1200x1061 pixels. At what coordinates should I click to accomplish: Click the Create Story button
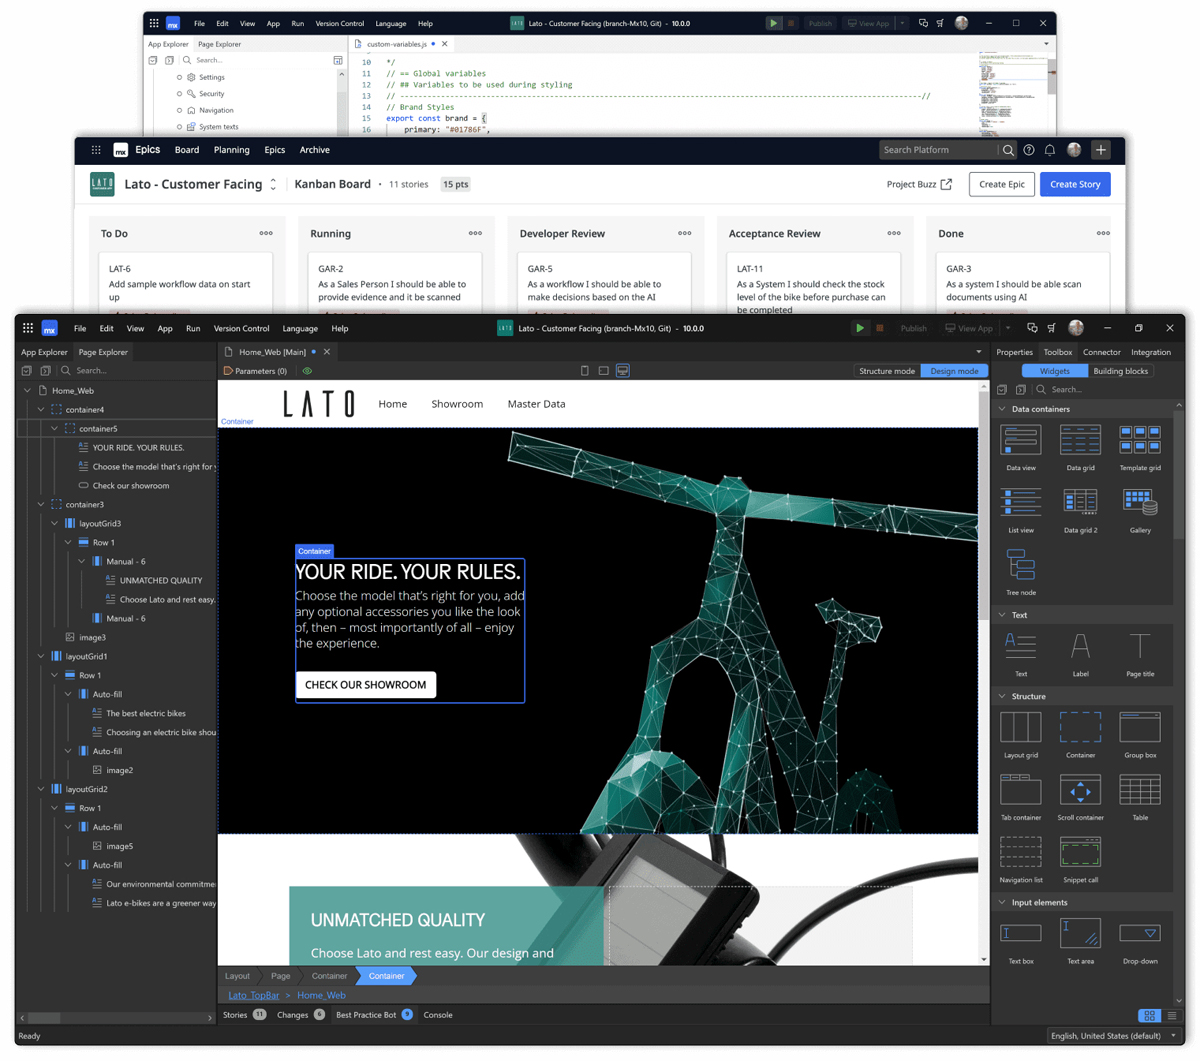(1075, 184)
